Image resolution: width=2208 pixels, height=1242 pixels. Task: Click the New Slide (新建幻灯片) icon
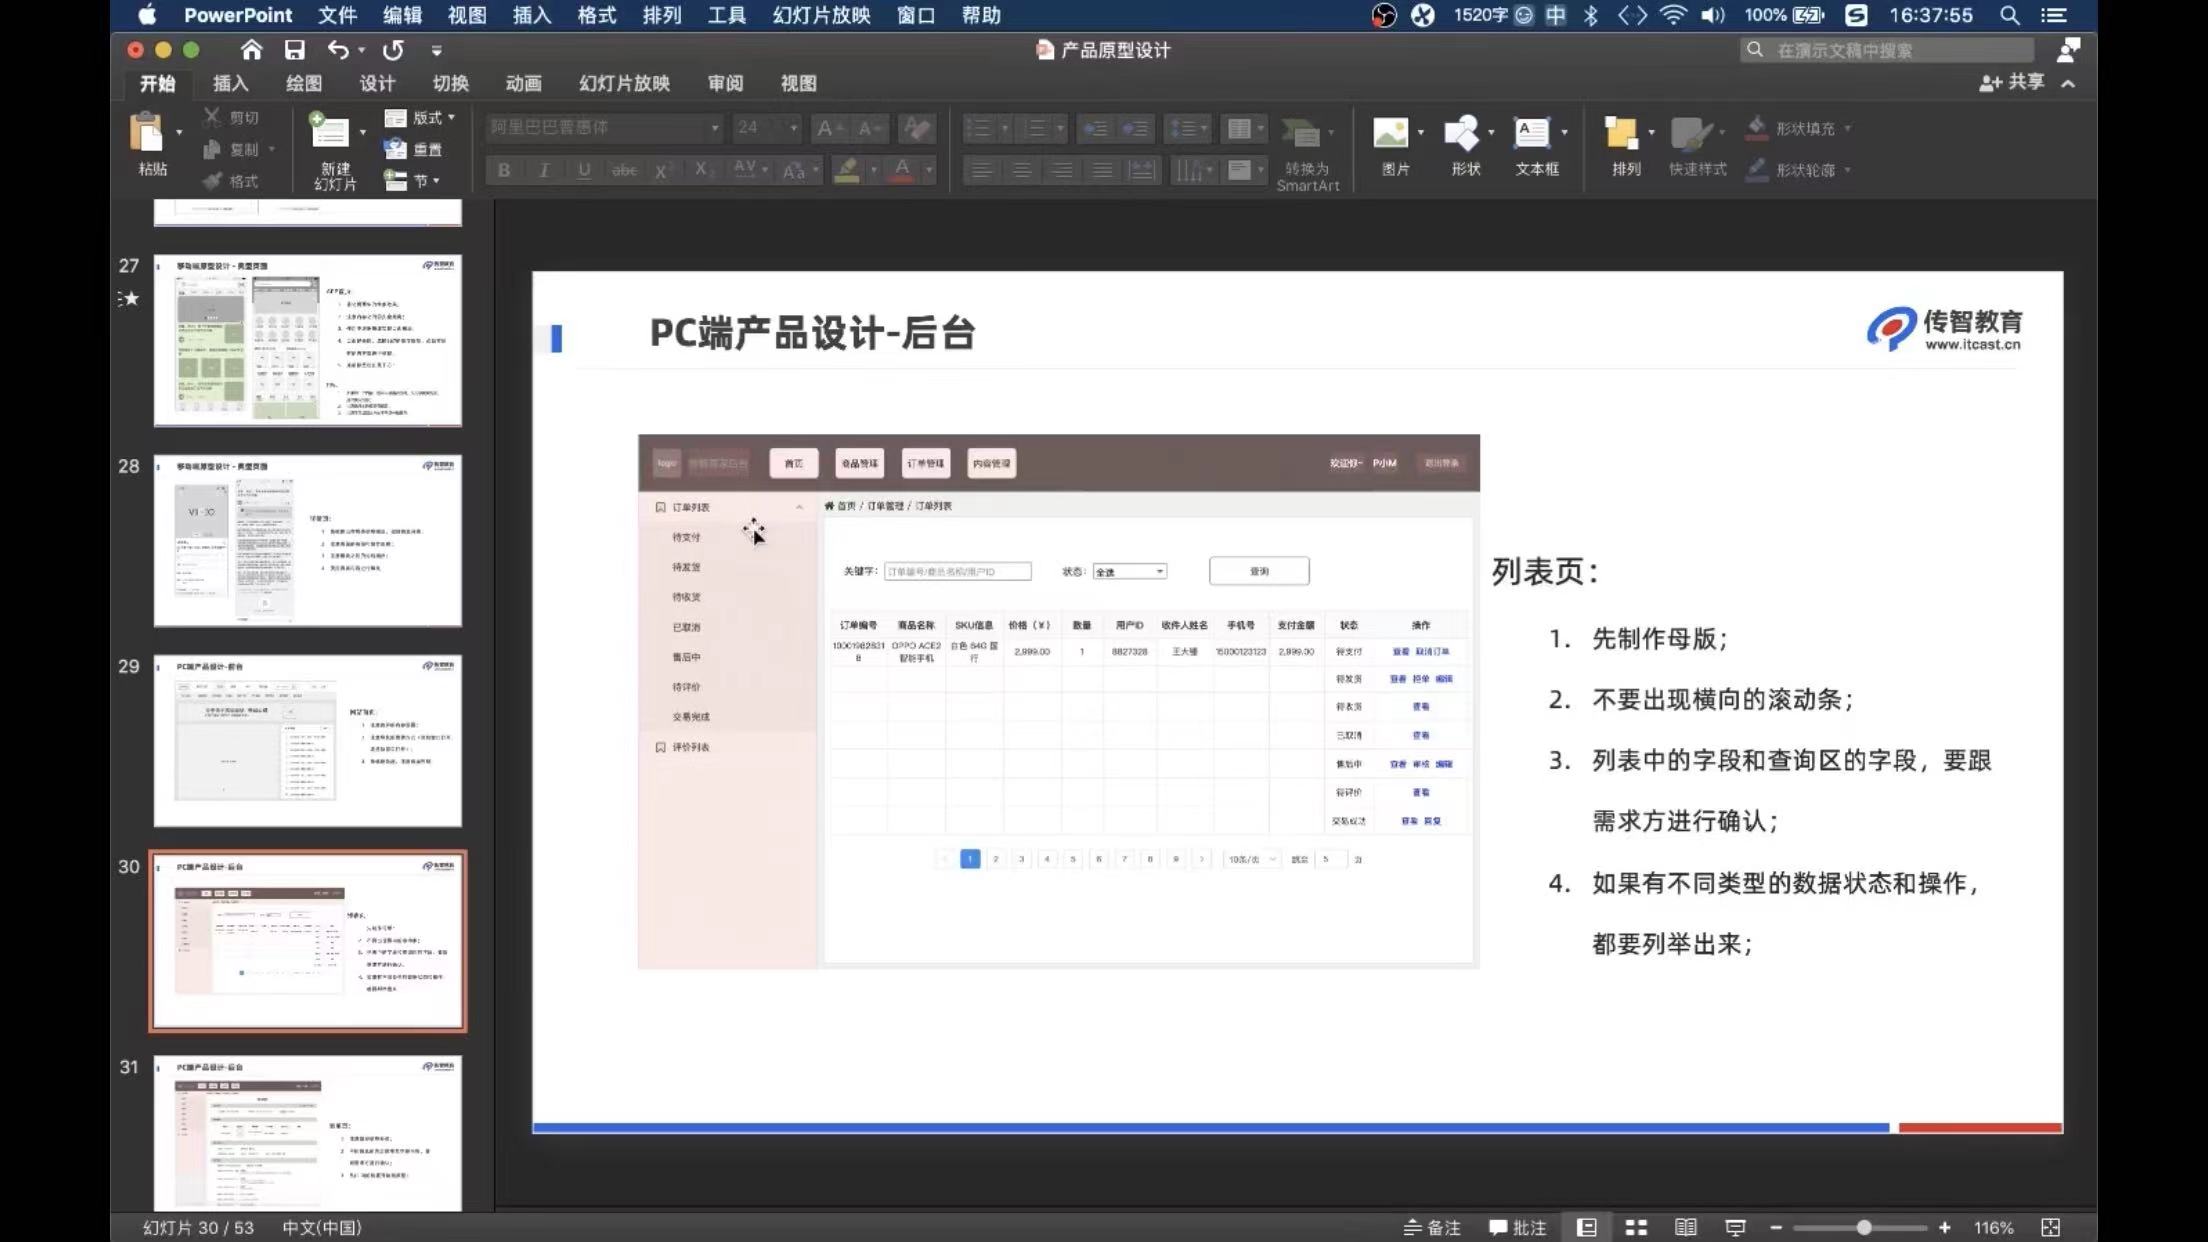pyautogui.click(x=330, y=132)
